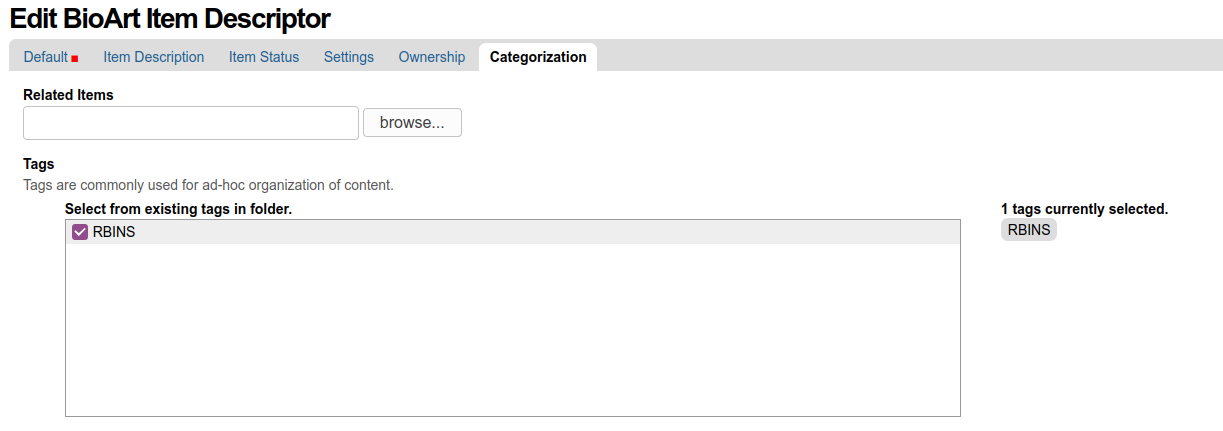Screen dimensions: 1223x431
Task: Select the Categorization tab
Action: pos(537,57)
